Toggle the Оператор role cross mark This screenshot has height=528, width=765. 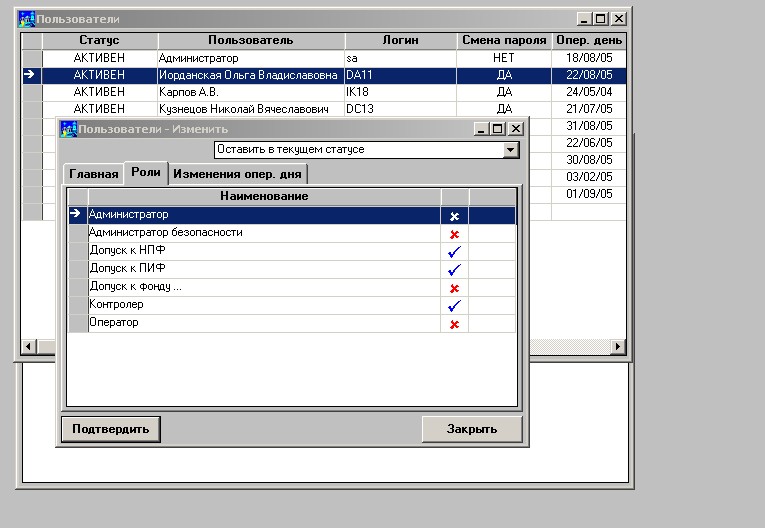454,324
